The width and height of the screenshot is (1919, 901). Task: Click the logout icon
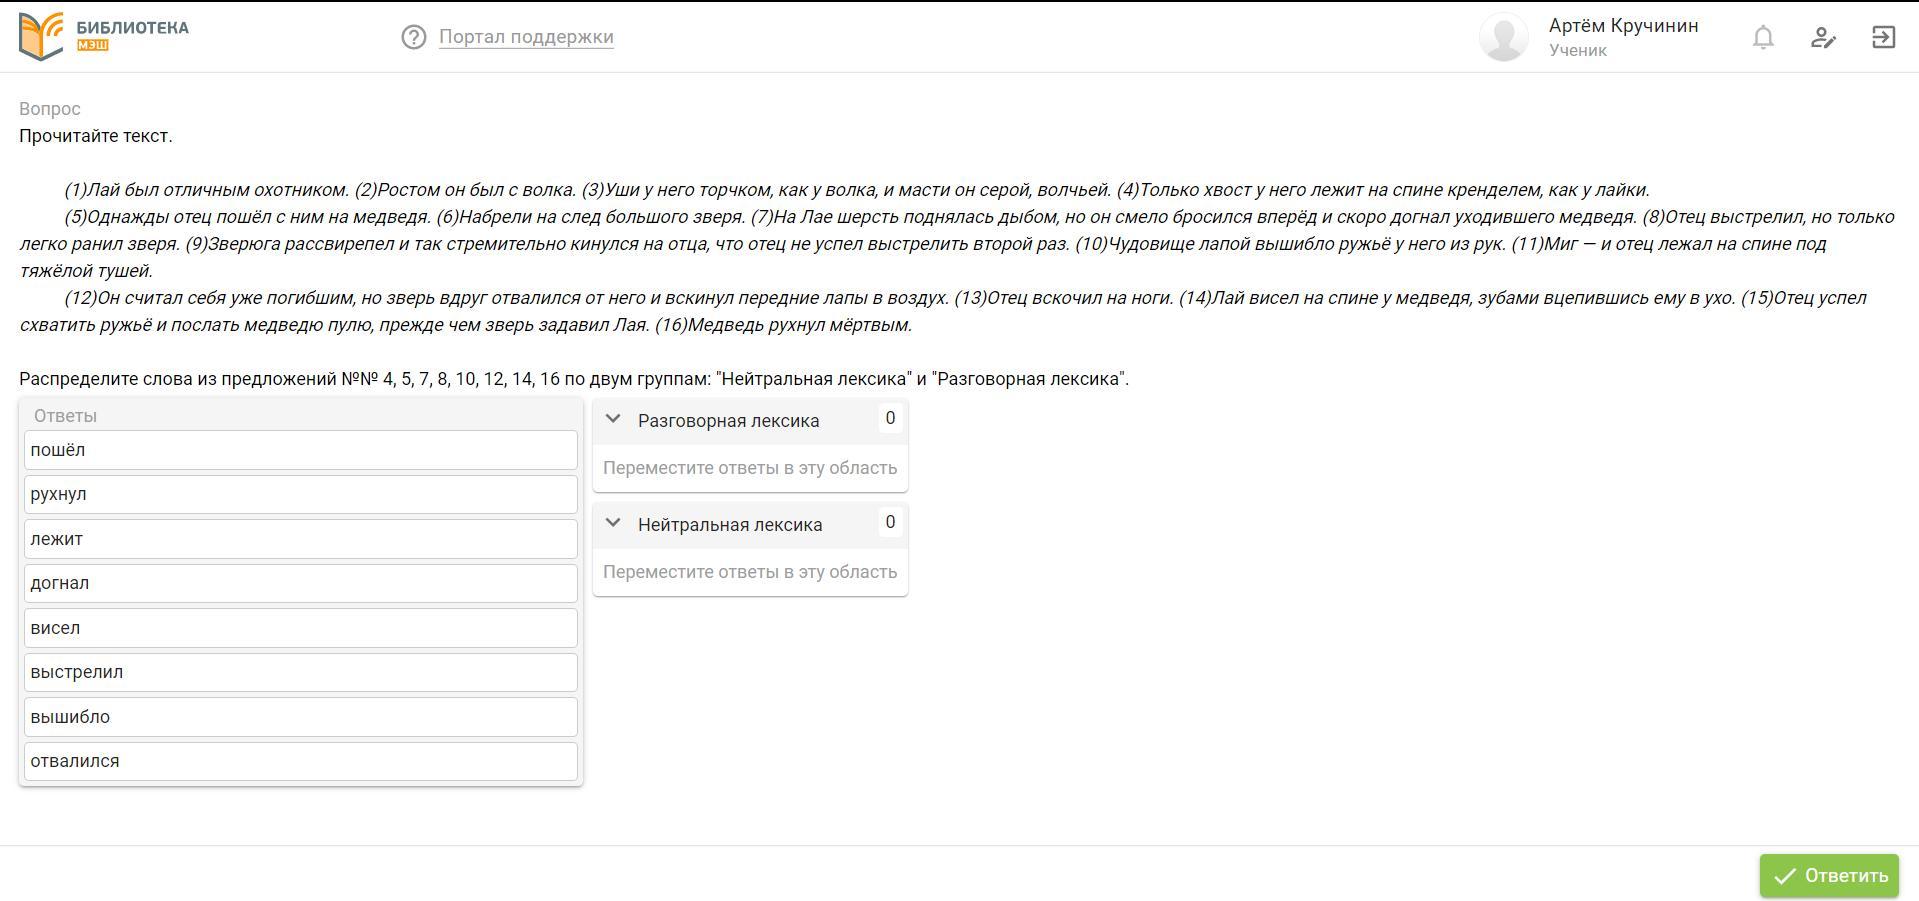point(1883,37)
